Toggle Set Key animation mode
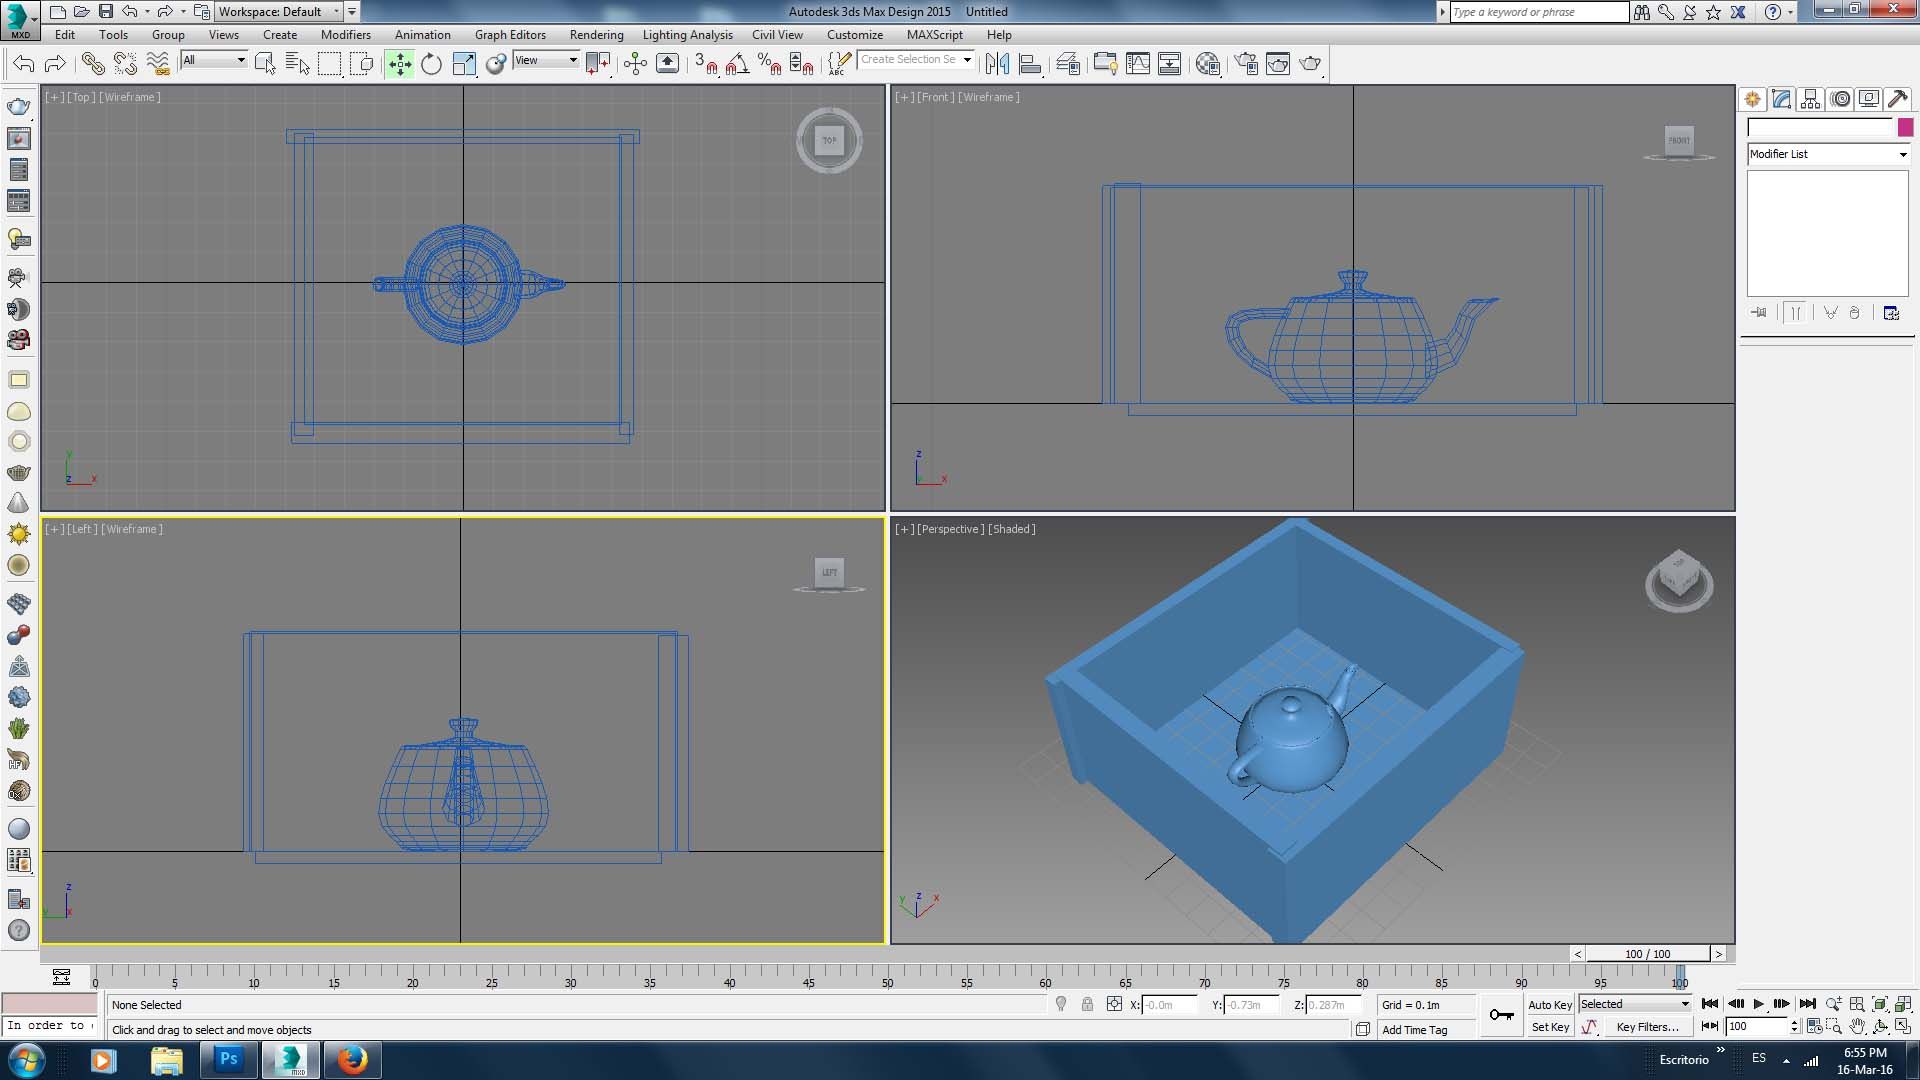 (x=1550, y=1027)
